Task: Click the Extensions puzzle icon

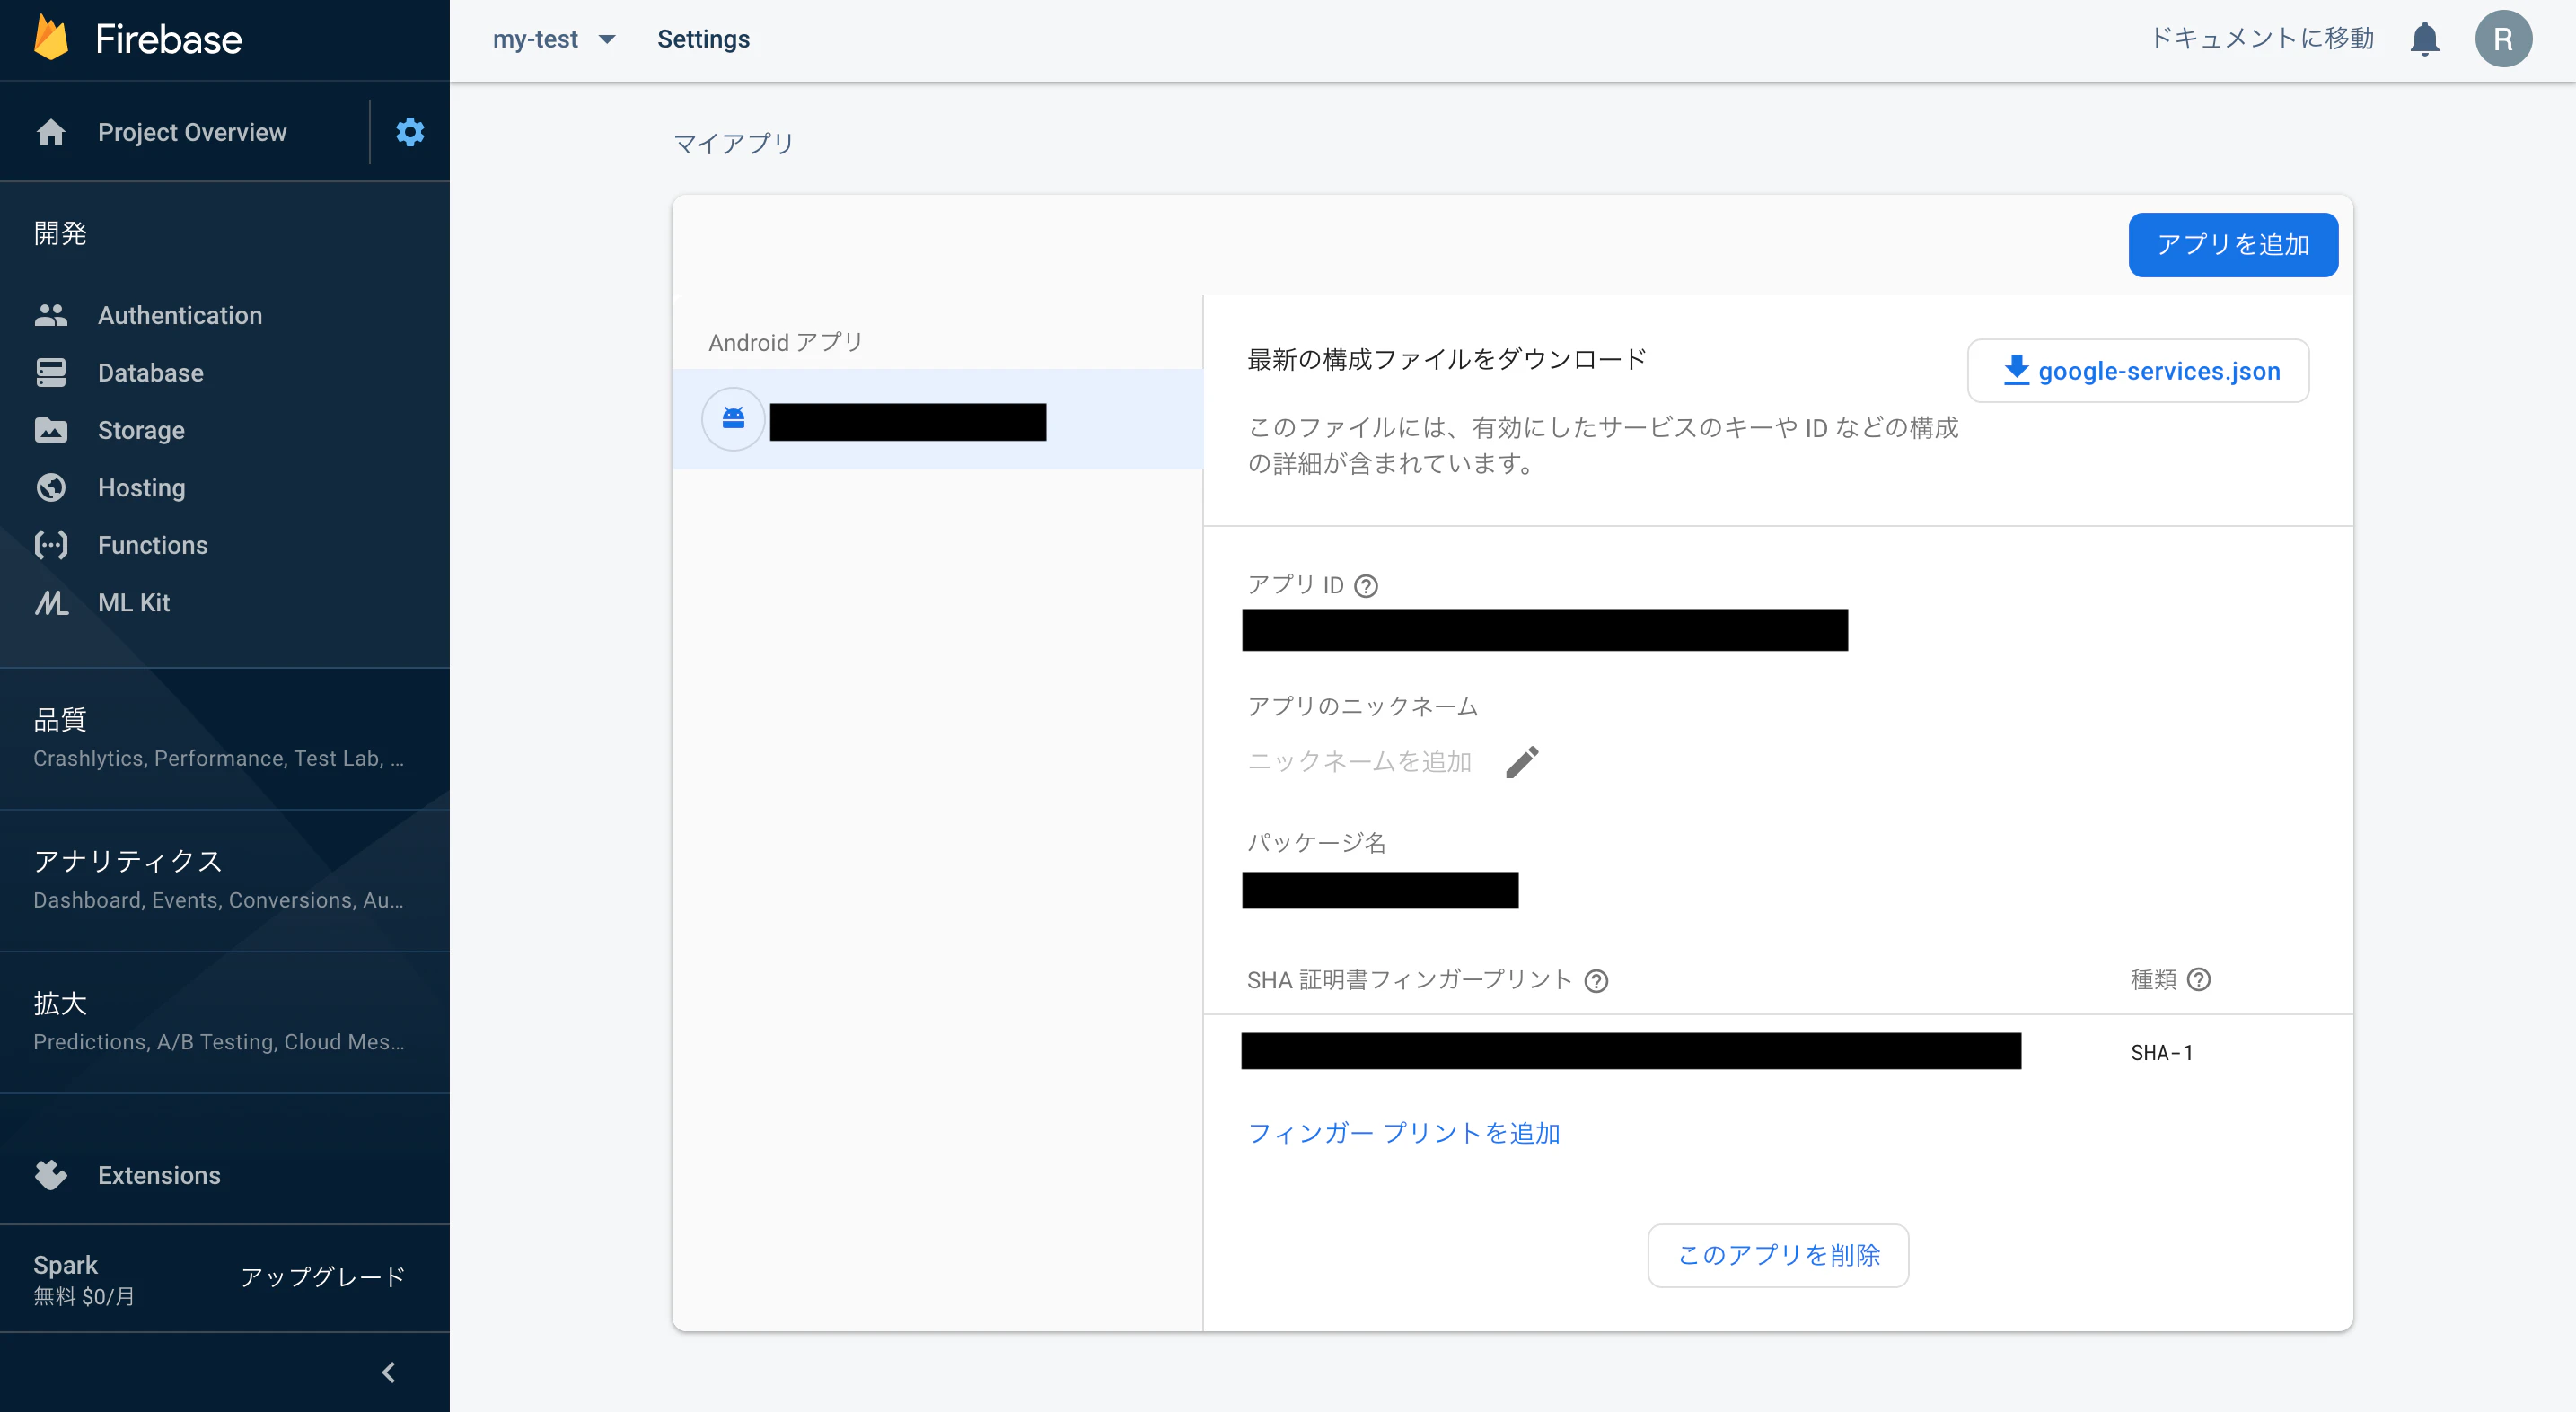Action: tap(51, 1175)
